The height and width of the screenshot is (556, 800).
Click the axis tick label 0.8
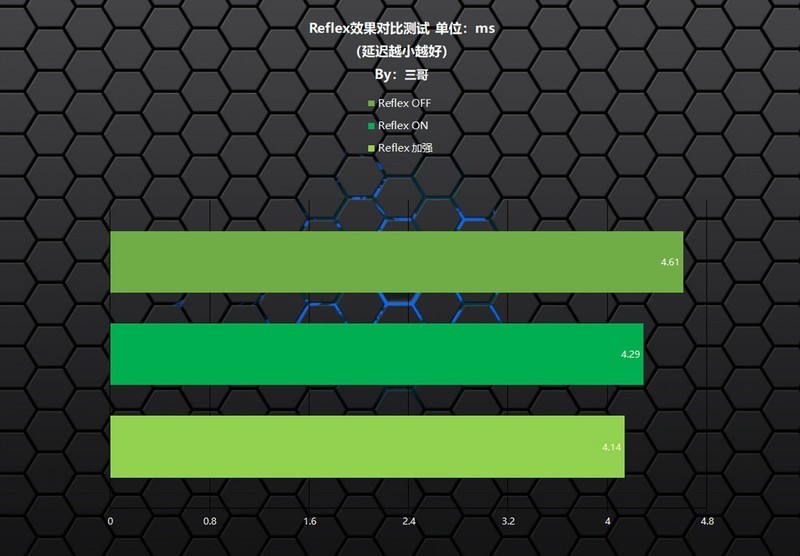[x=210, y=521]
